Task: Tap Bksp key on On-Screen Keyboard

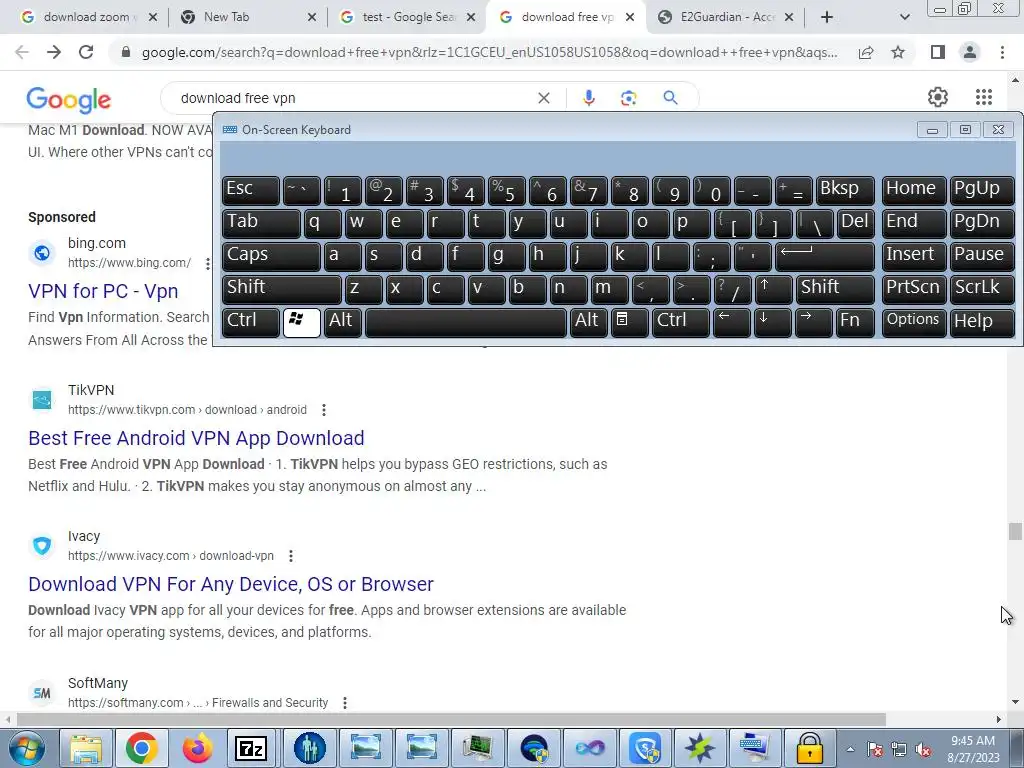Action: click(x=845, y=190)
